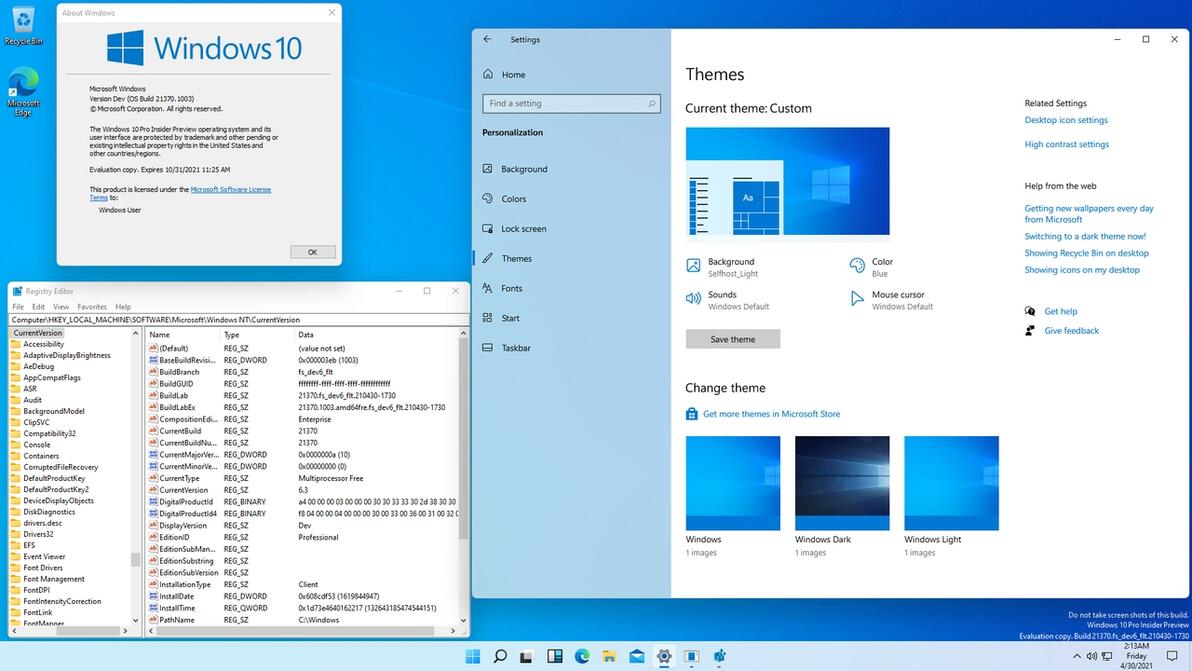Screen dimensions: 1192x671
Task: Select Themes in the Settings sidebar
Action: [x=507, y=258]
